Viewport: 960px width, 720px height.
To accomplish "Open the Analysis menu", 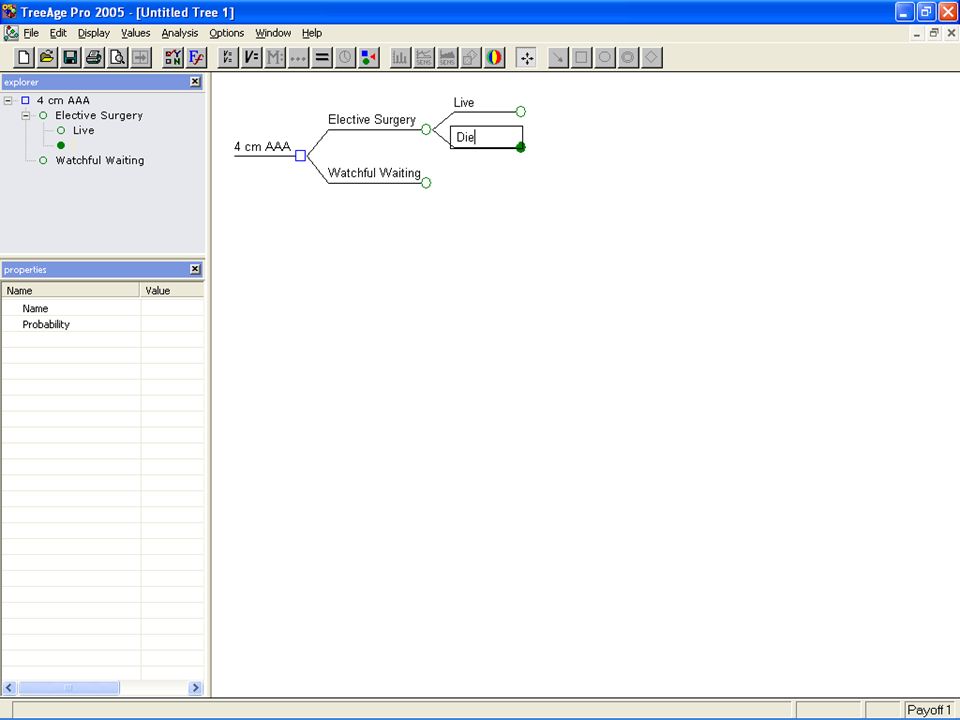I will pos(179,33).
